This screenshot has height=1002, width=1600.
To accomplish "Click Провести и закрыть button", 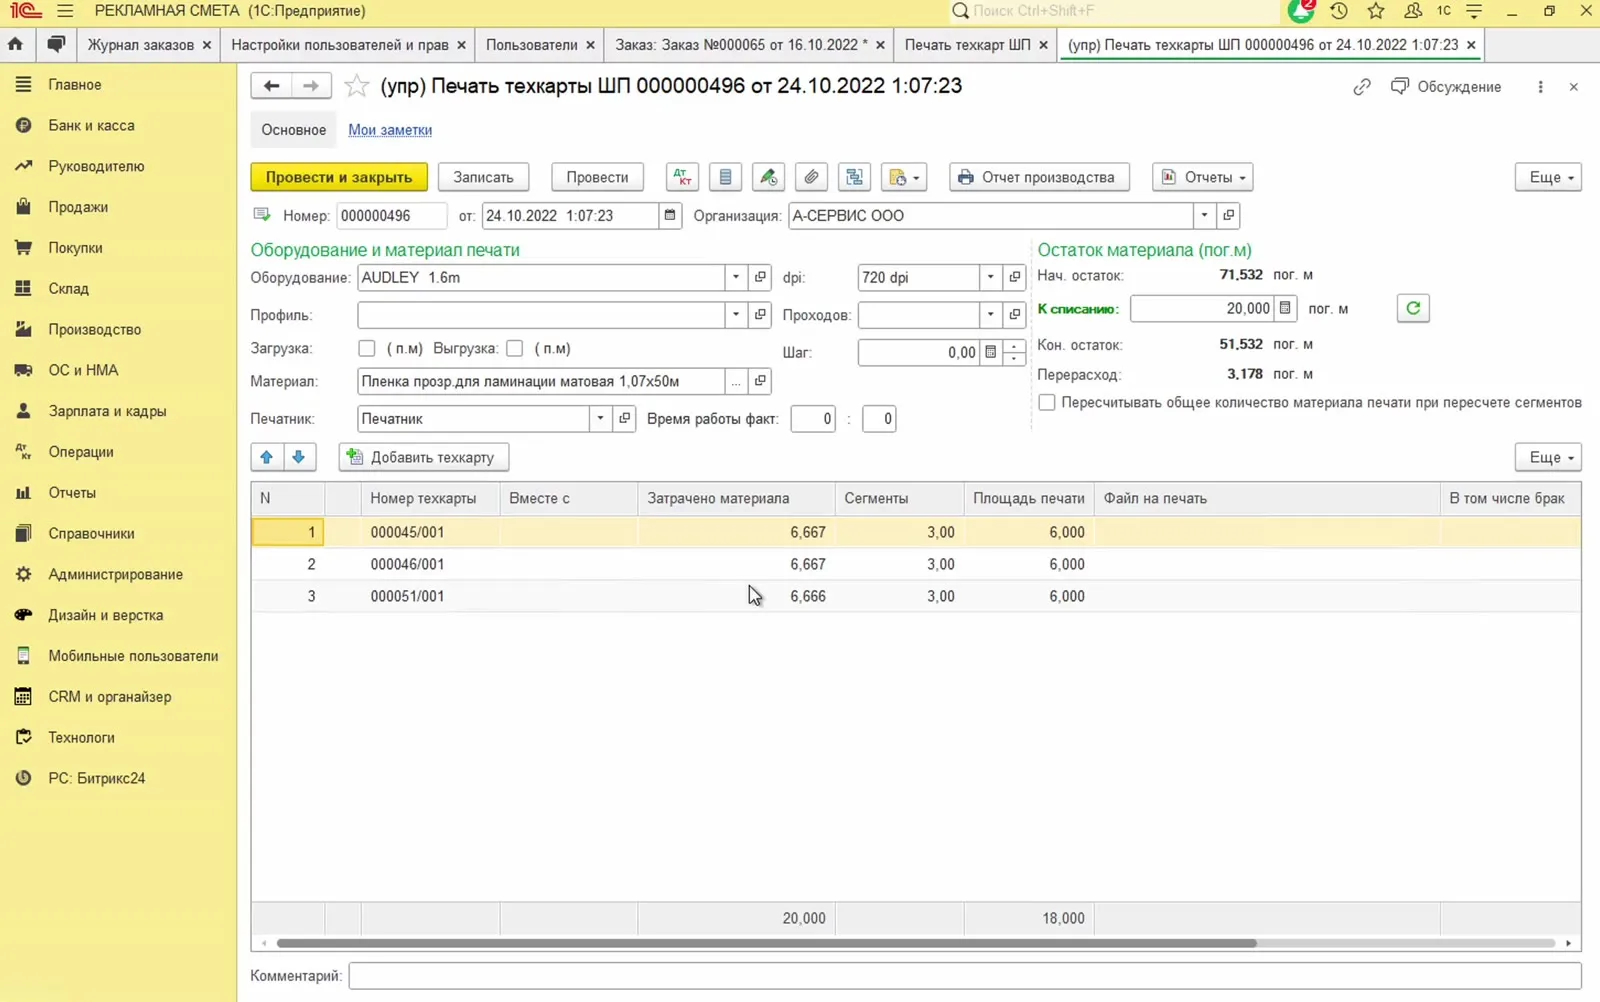I will 339,177.
